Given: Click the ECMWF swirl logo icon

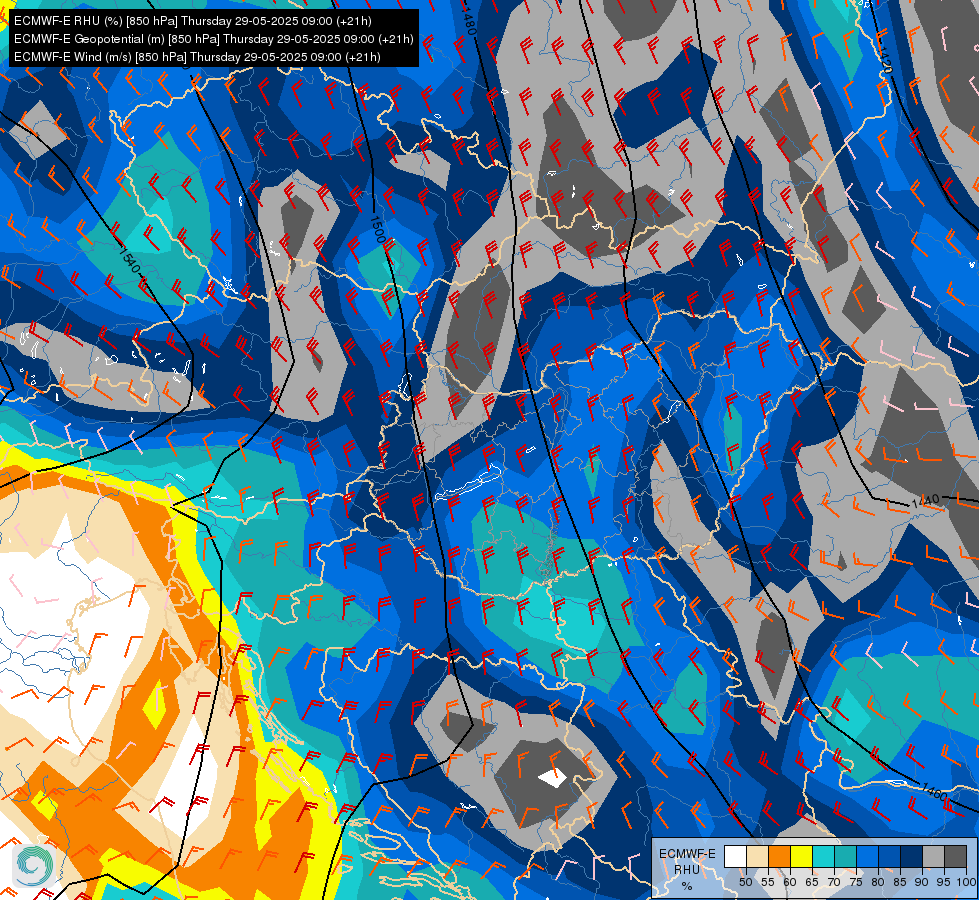Looking at the screenshot, I should 35,866.
